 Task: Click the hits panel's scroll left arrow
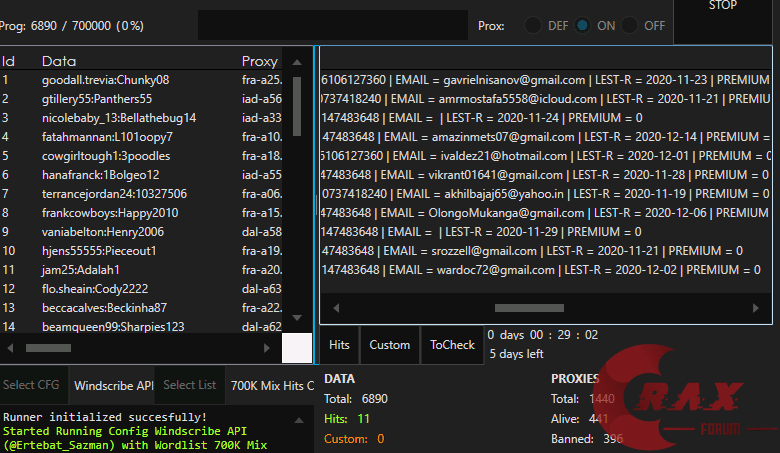[336, 308]
